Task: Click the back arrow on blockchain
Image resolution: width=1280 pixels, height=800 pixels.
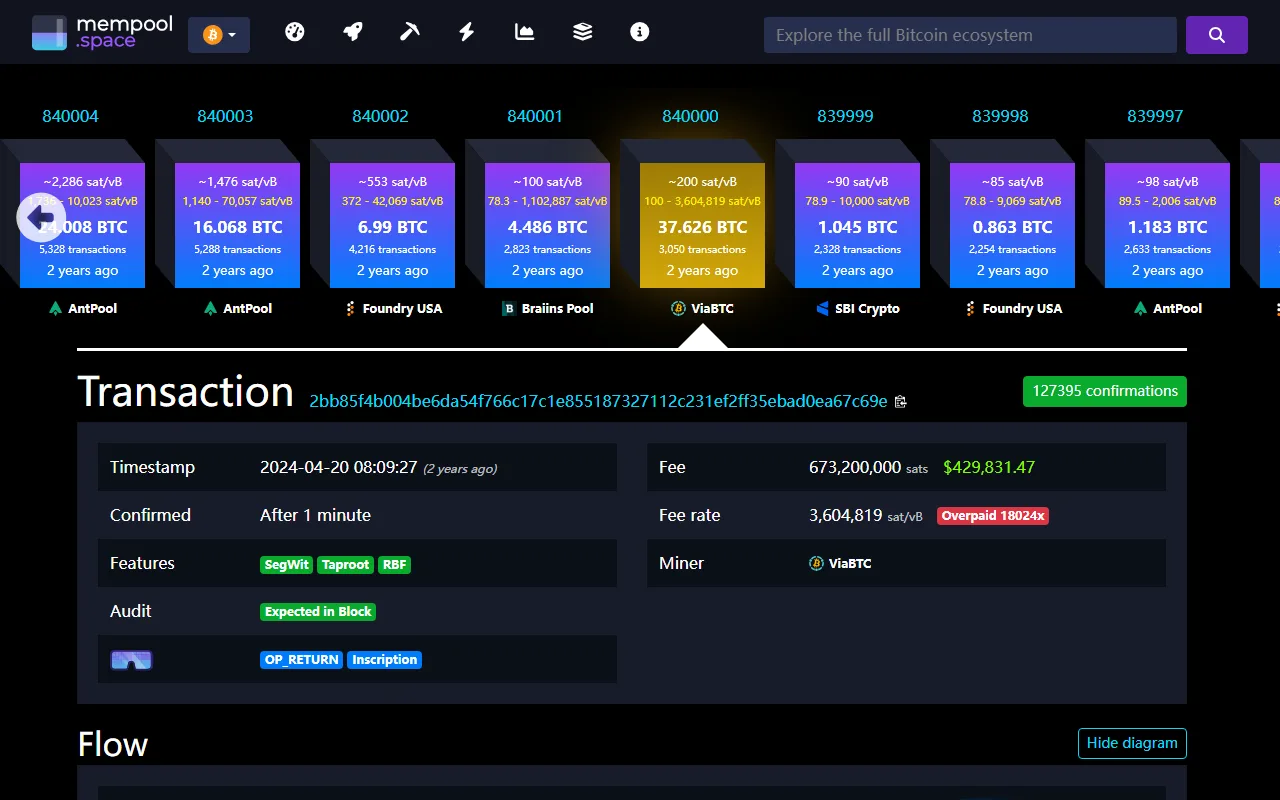Action: pos(41,217)
